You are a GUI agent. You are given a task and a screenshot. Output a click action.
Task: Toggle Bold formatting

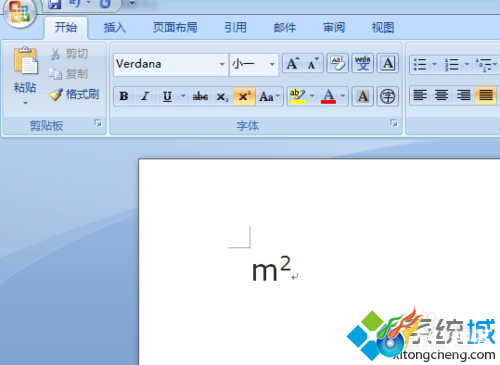pos(124,97)
